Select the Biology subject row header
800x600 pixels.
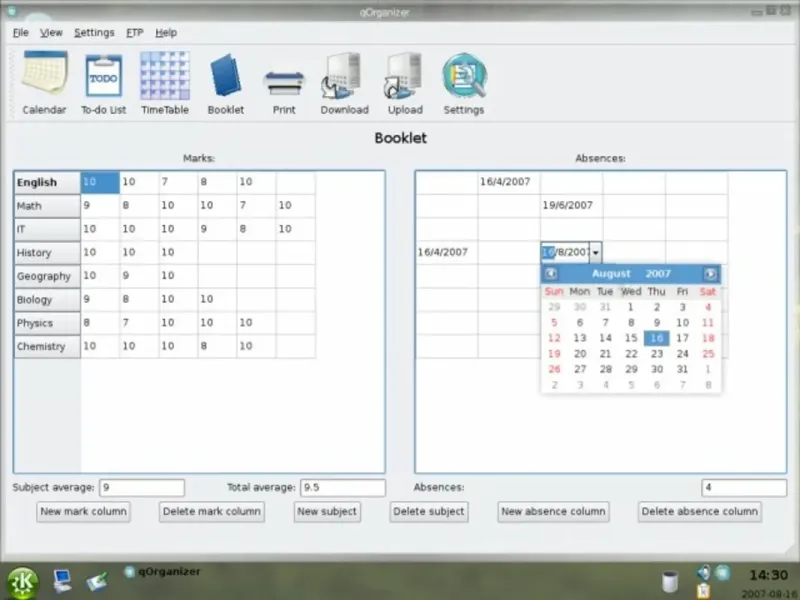pos(47,300)
